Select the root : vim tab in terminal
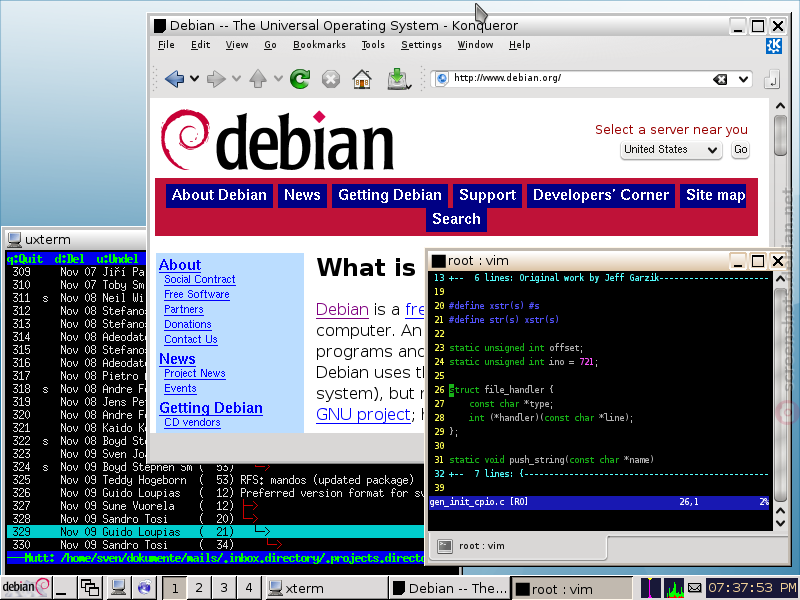 518,546
